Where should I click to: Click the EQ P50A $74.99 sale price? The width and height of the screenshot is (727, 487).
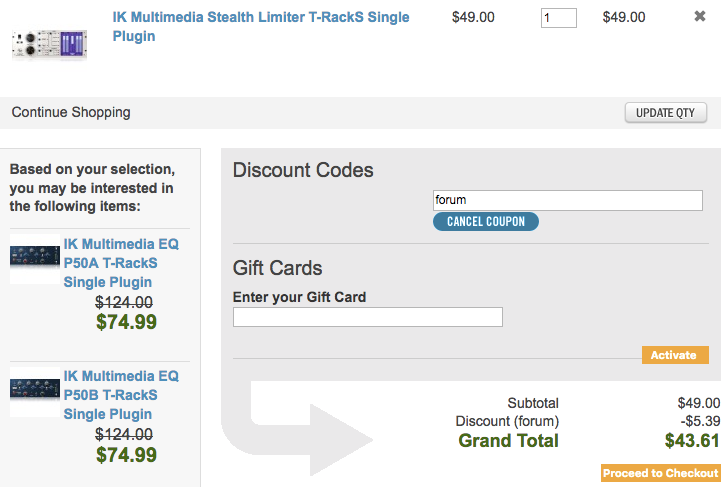tap(127, 322)
